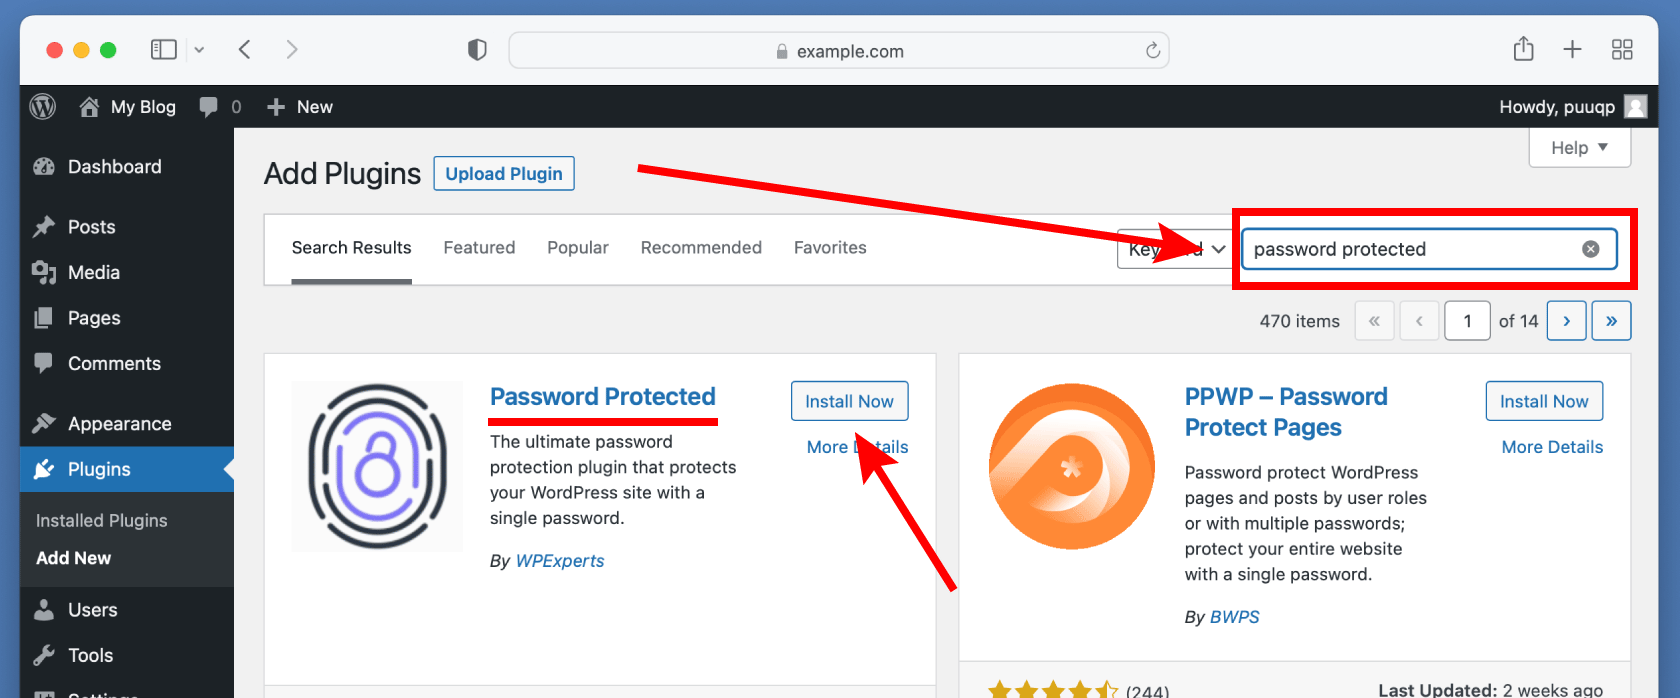Switch to the Search Results tab
This screenshot has height=698, width=1680.
tap(351, 248)
